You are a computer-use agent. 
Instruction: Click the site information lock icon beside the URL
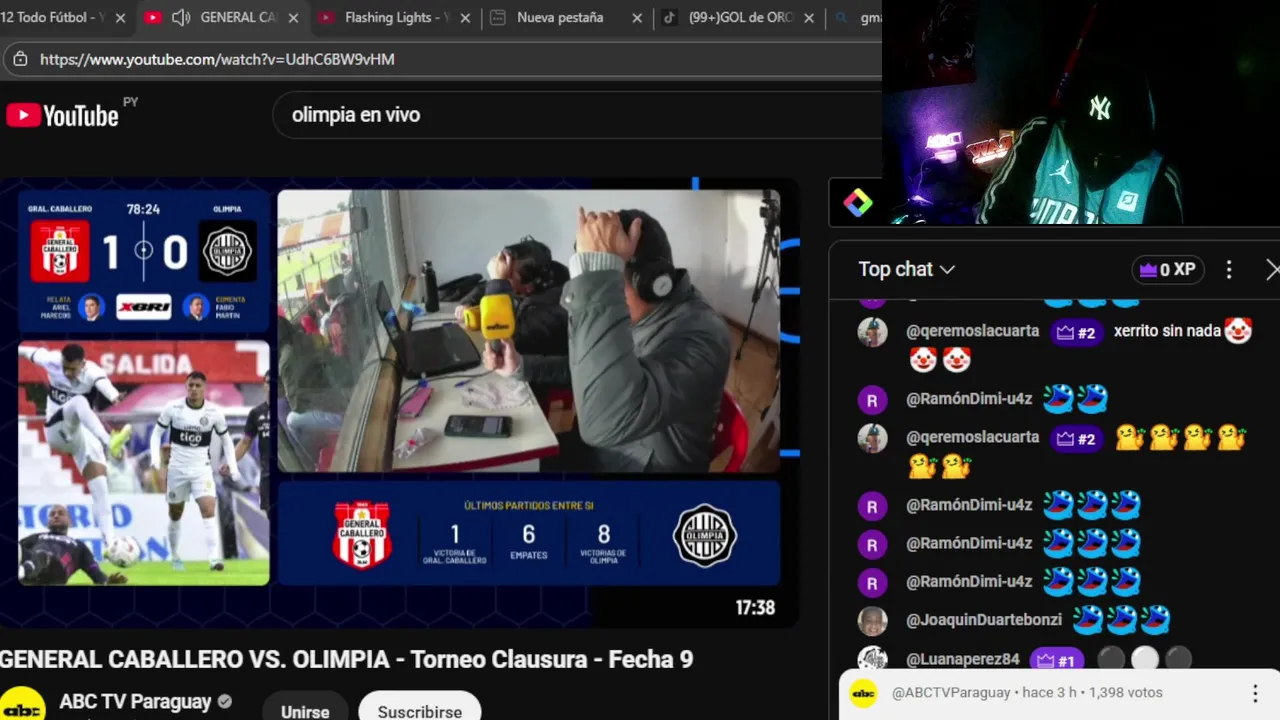pos(20,59)
